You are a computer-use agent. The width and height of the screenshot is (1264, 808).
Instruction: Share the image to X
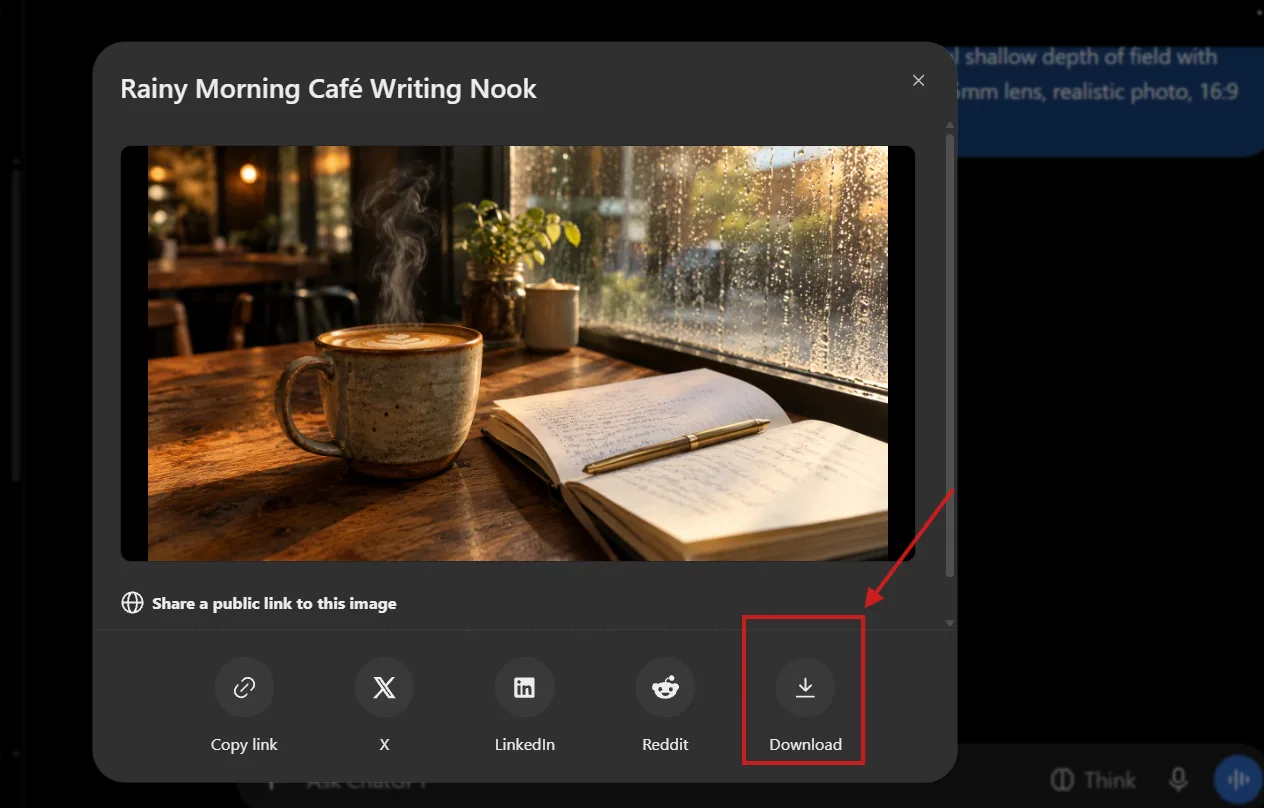(x=384, y=687)
